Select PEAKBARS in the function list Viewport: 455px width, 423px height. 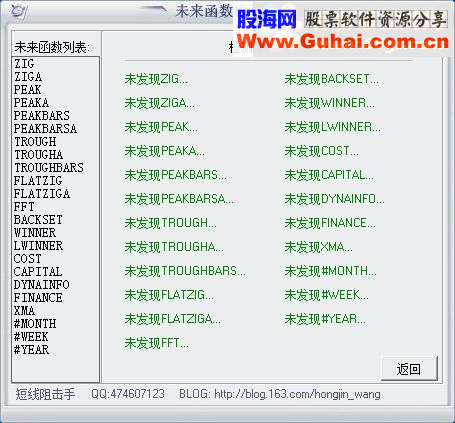[42, 116]
